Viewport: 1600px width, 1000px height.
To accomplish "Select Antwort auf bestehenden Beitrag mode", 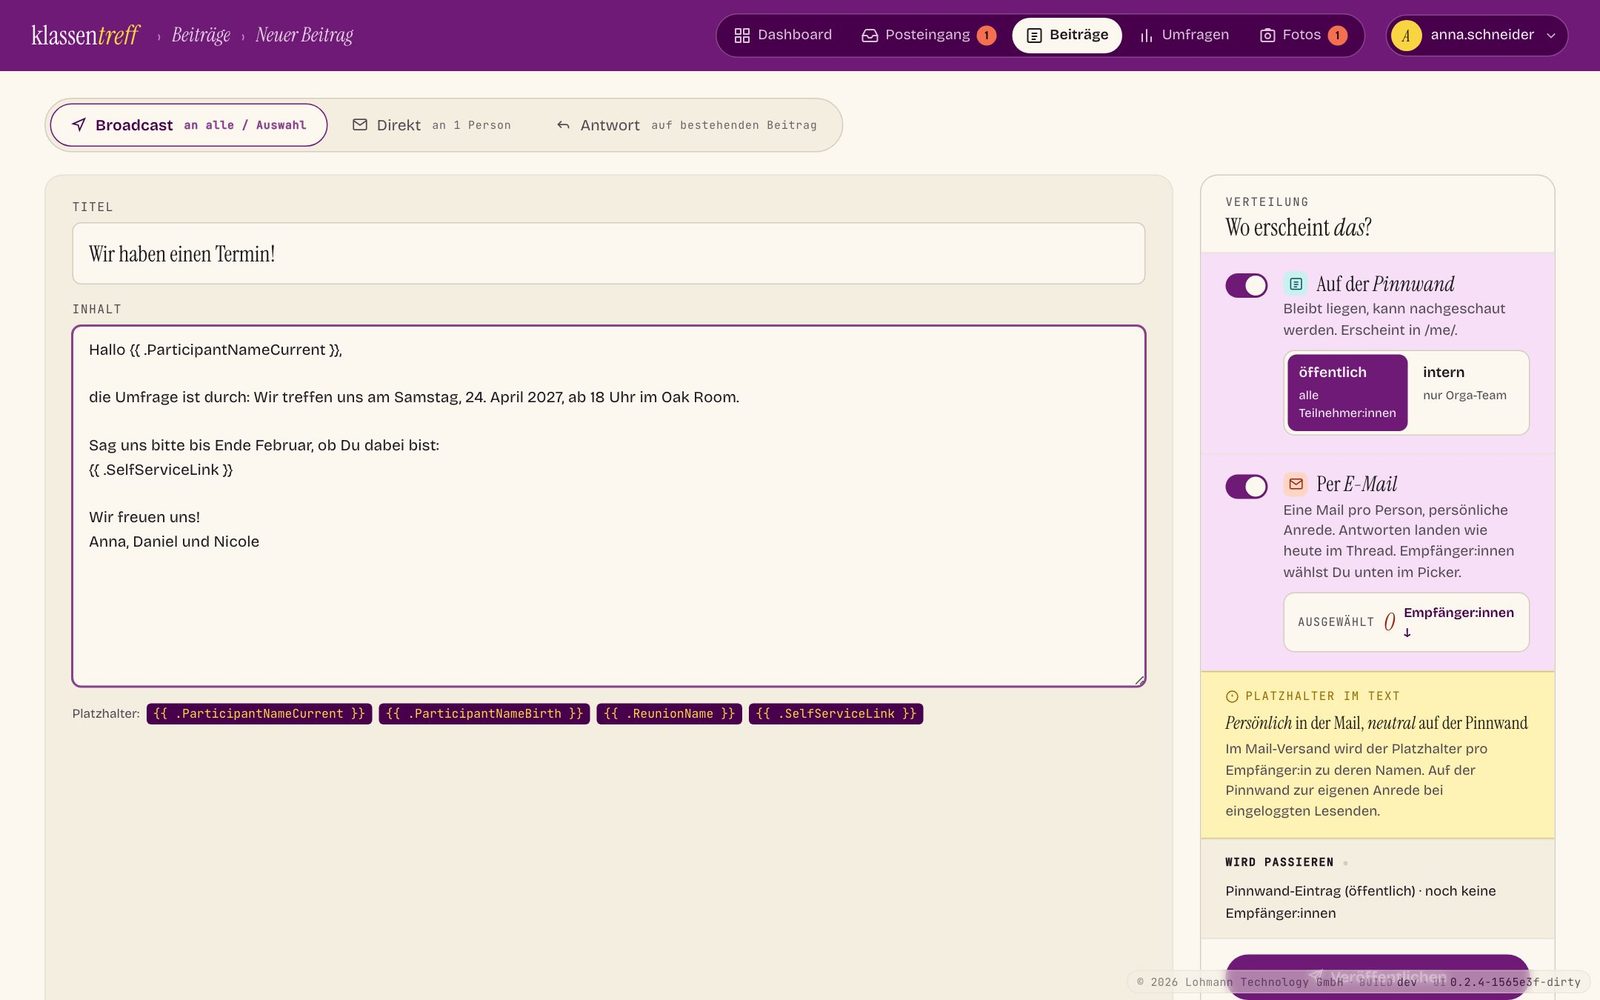I will 686,125.
